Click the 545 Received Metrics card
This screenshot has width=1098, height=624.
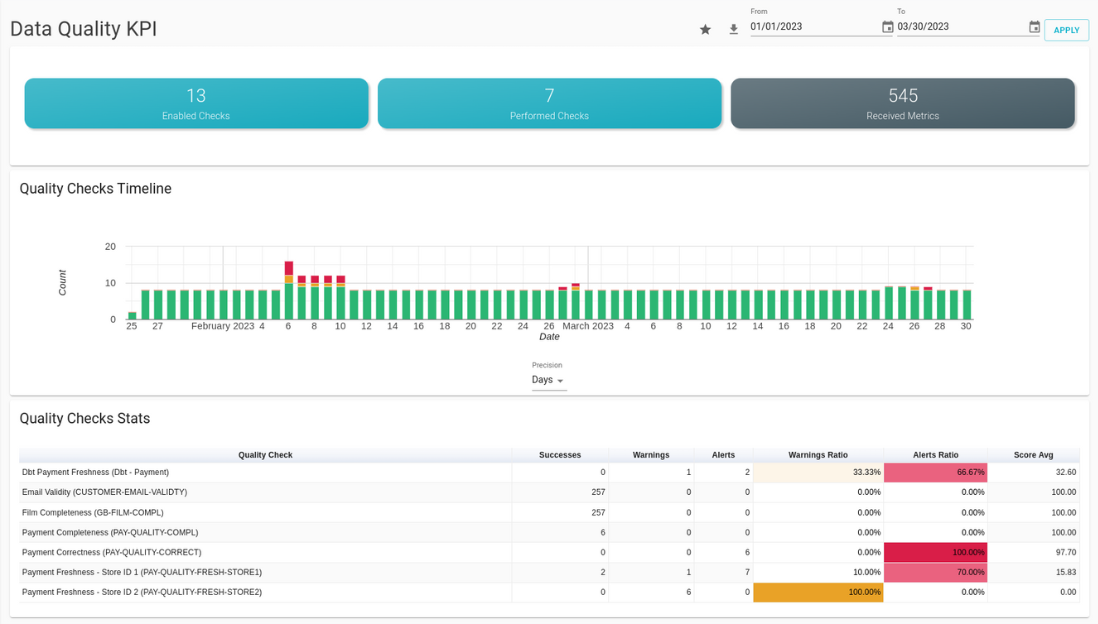[x=903, y=103]
